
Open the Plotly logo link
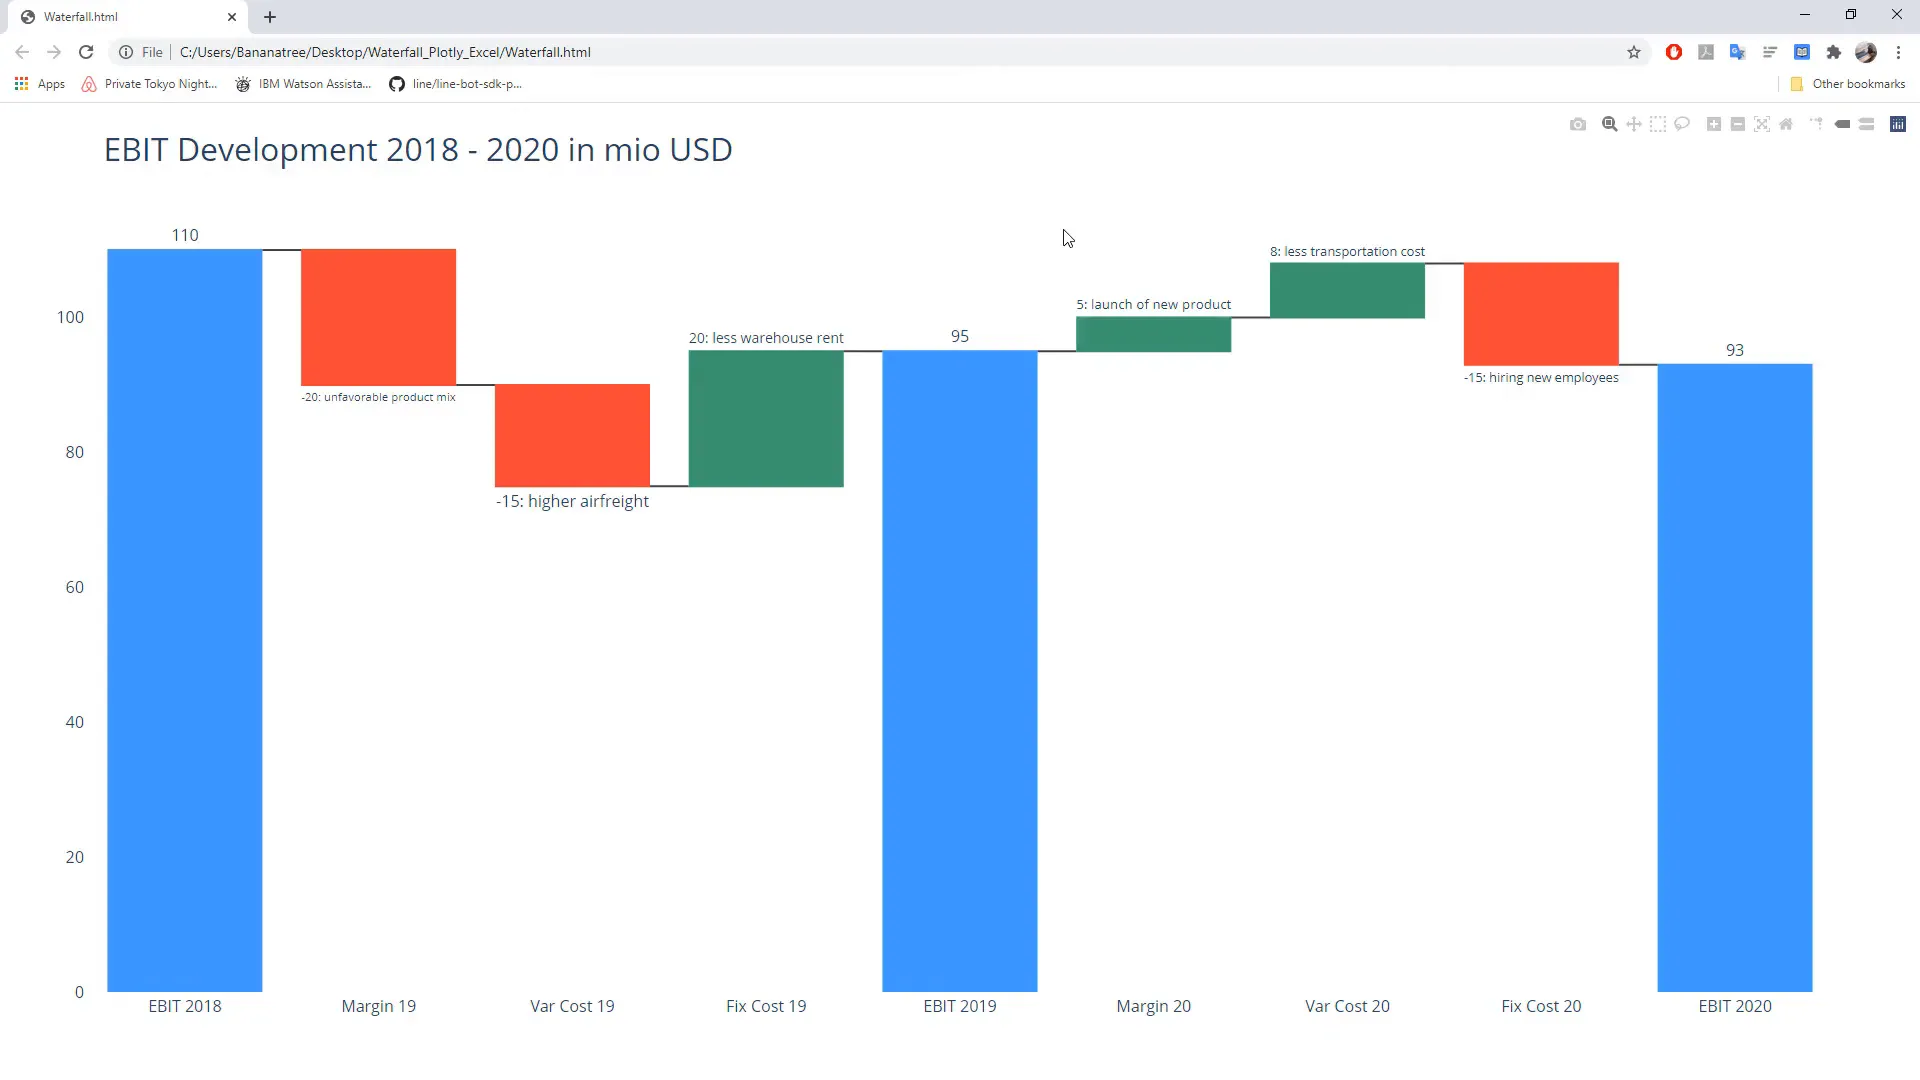pos(1898,124)
